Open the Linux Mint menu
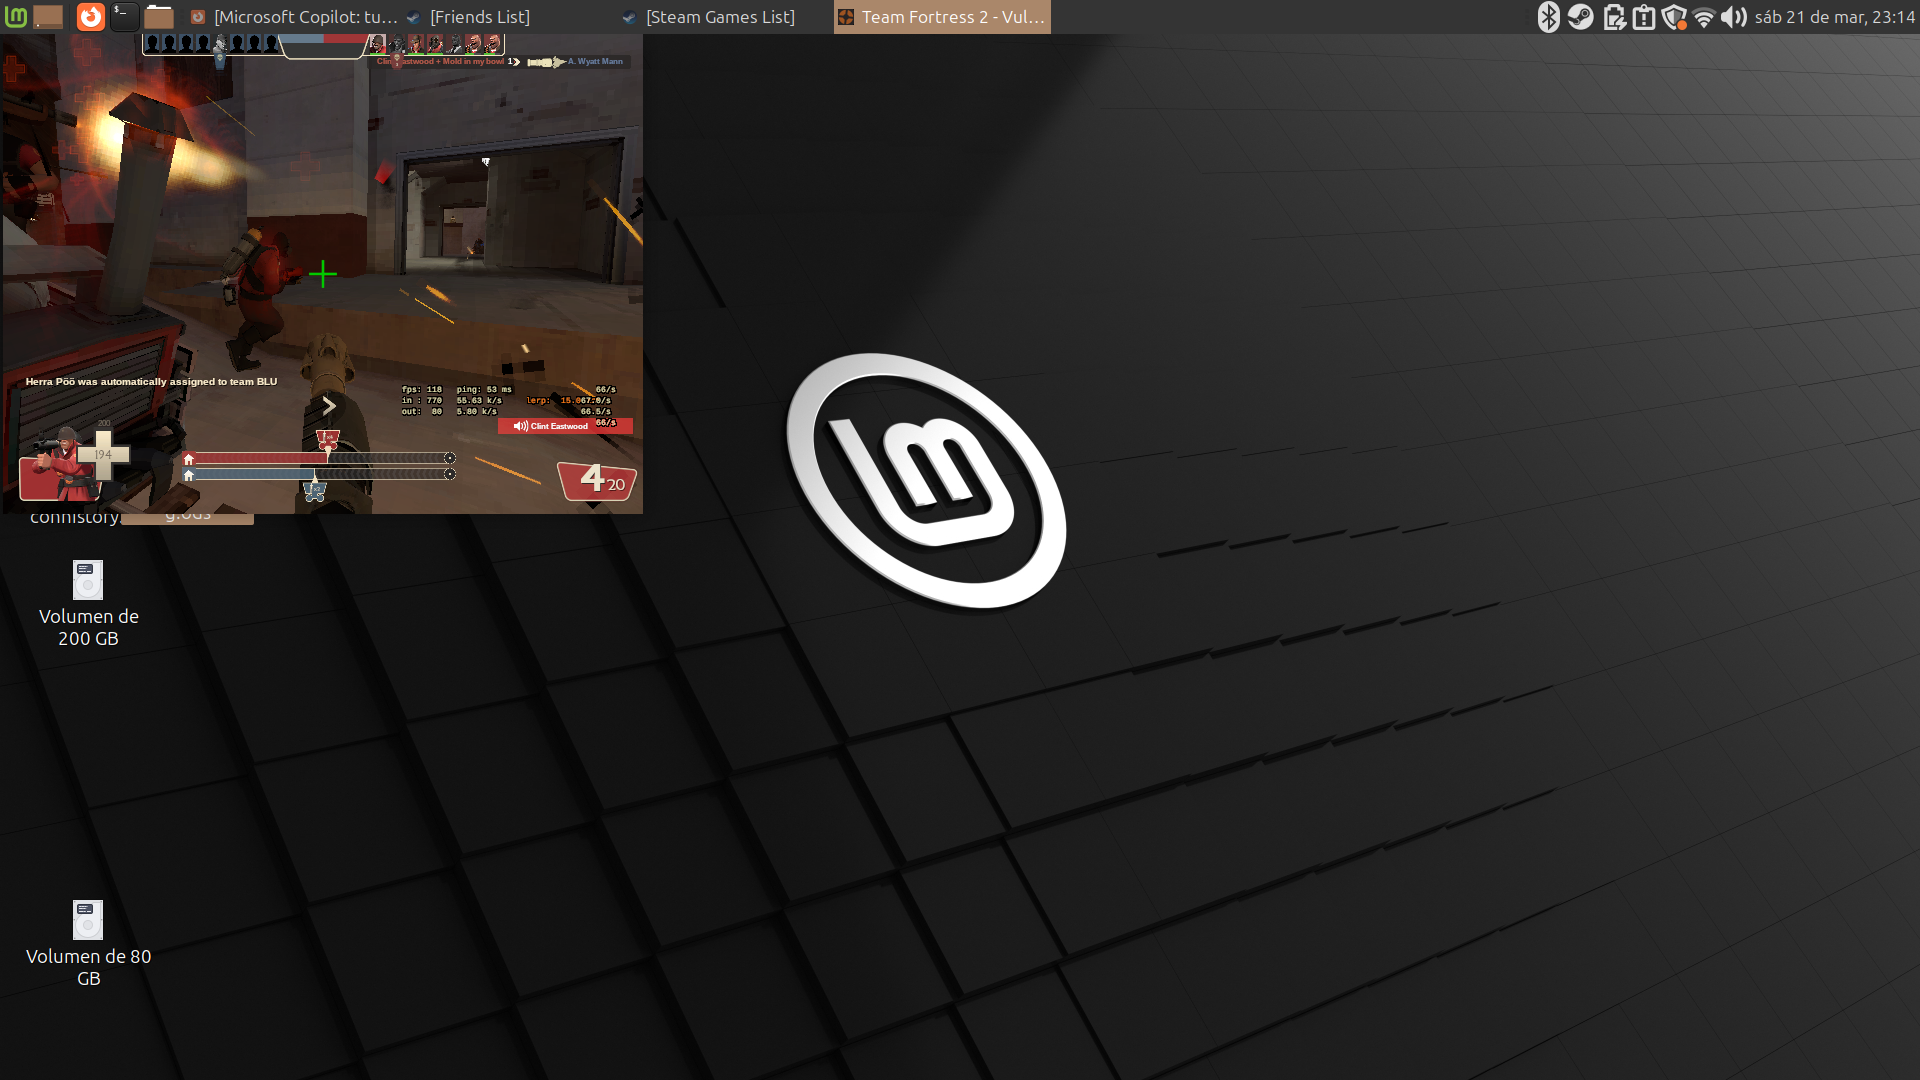This screenshot has width=1920, height=1080. pos(16,16)
